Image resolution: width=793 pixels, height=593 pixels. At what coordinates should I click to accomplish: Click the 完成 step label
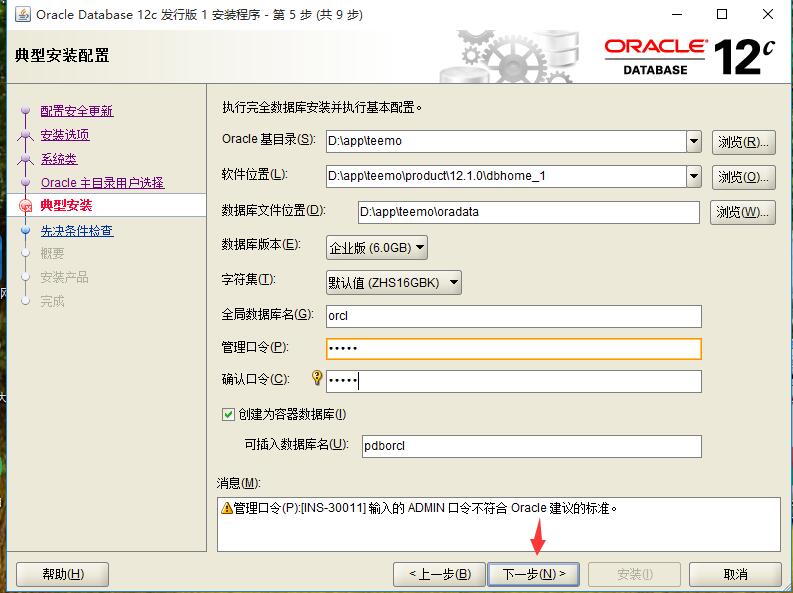coord(52,302)
